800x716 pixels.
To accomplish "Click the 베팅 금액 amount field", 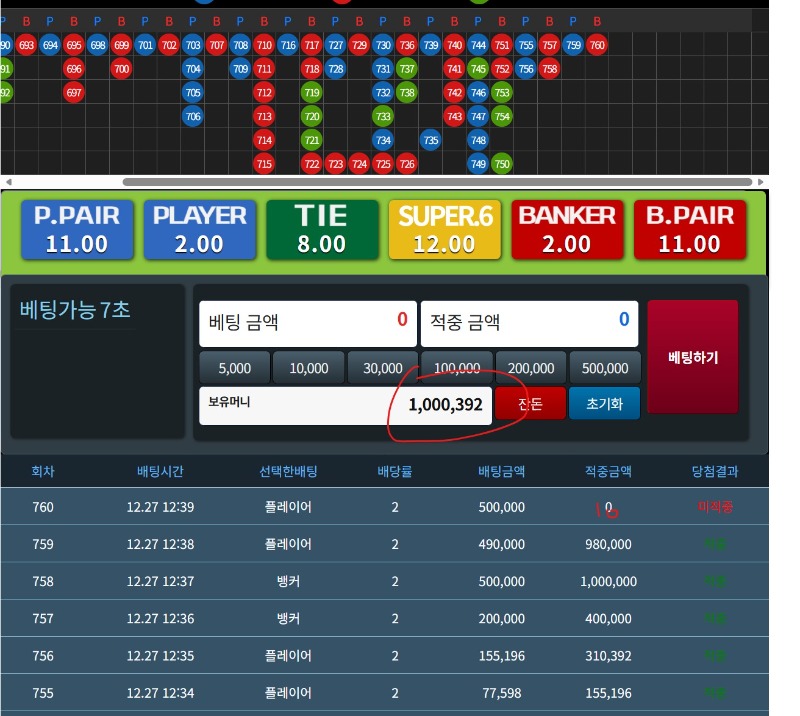I will (307, 322).
